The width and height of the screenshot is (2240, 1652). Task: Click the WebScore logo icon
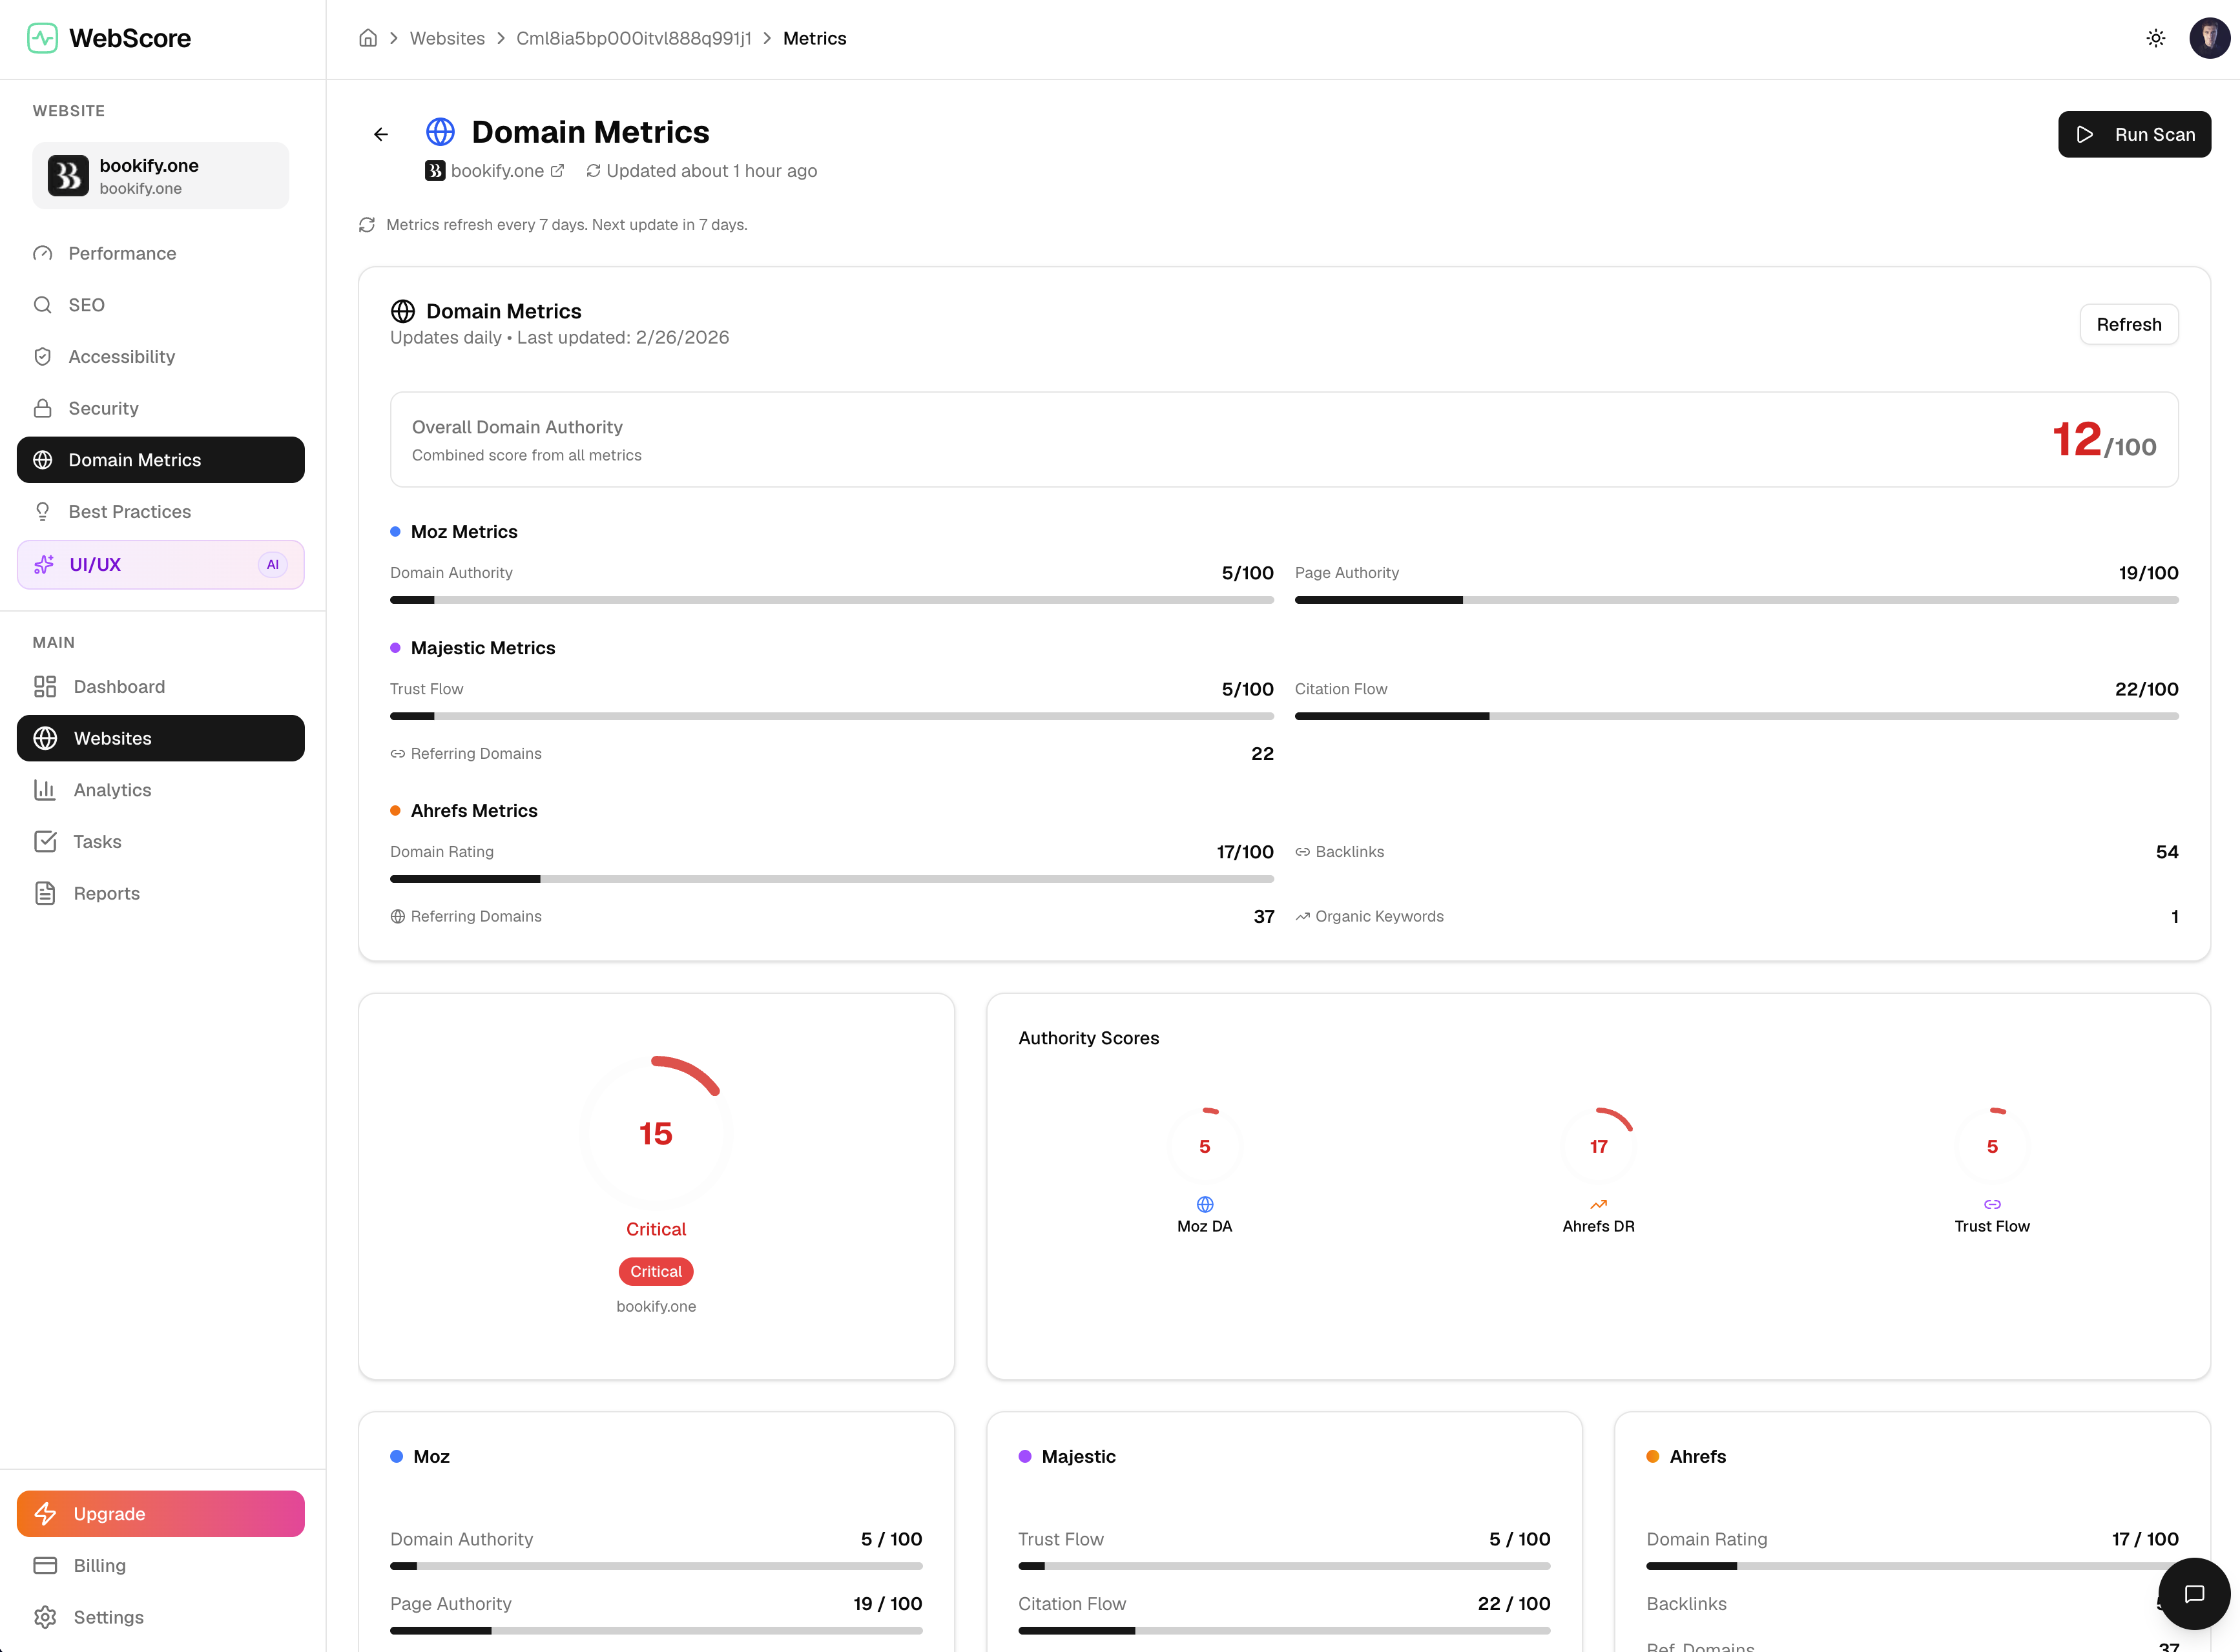point(42,38)
